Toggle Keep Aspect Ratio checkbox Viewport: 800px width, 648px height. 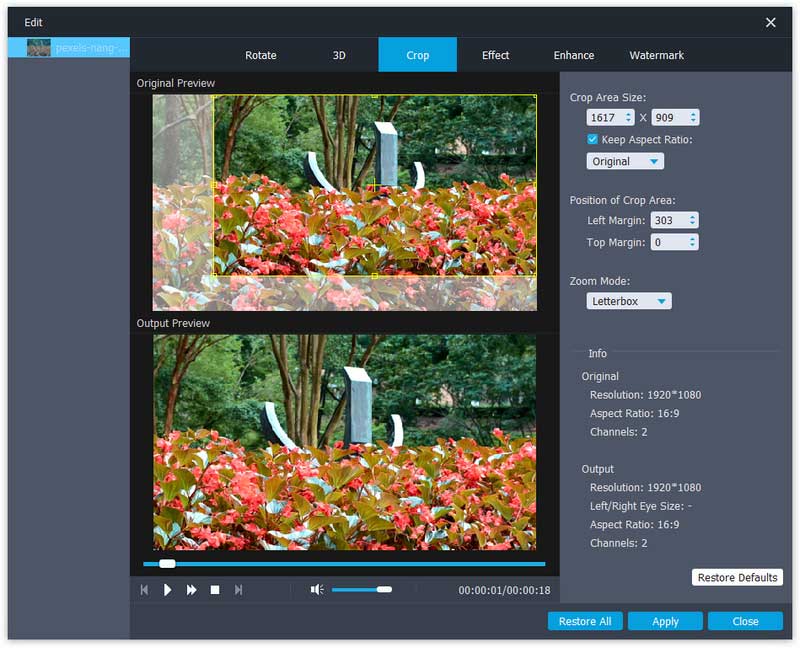(x=592, y=139)
